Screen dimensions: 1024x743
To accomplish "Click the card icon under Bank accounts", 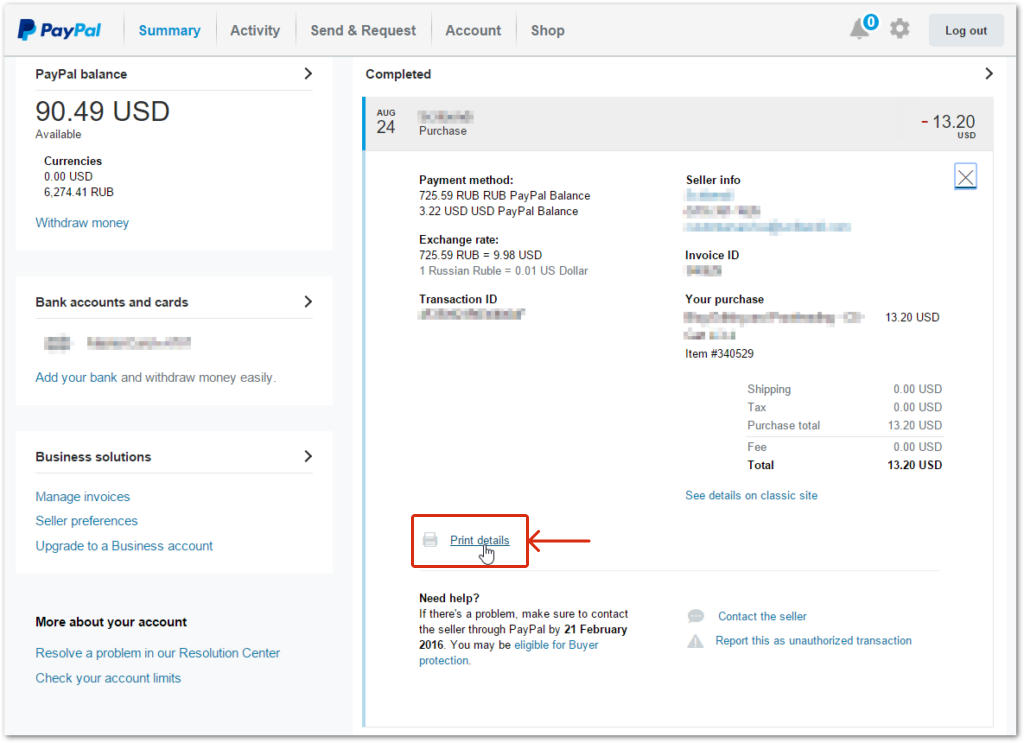I will [x=57, y=343].
